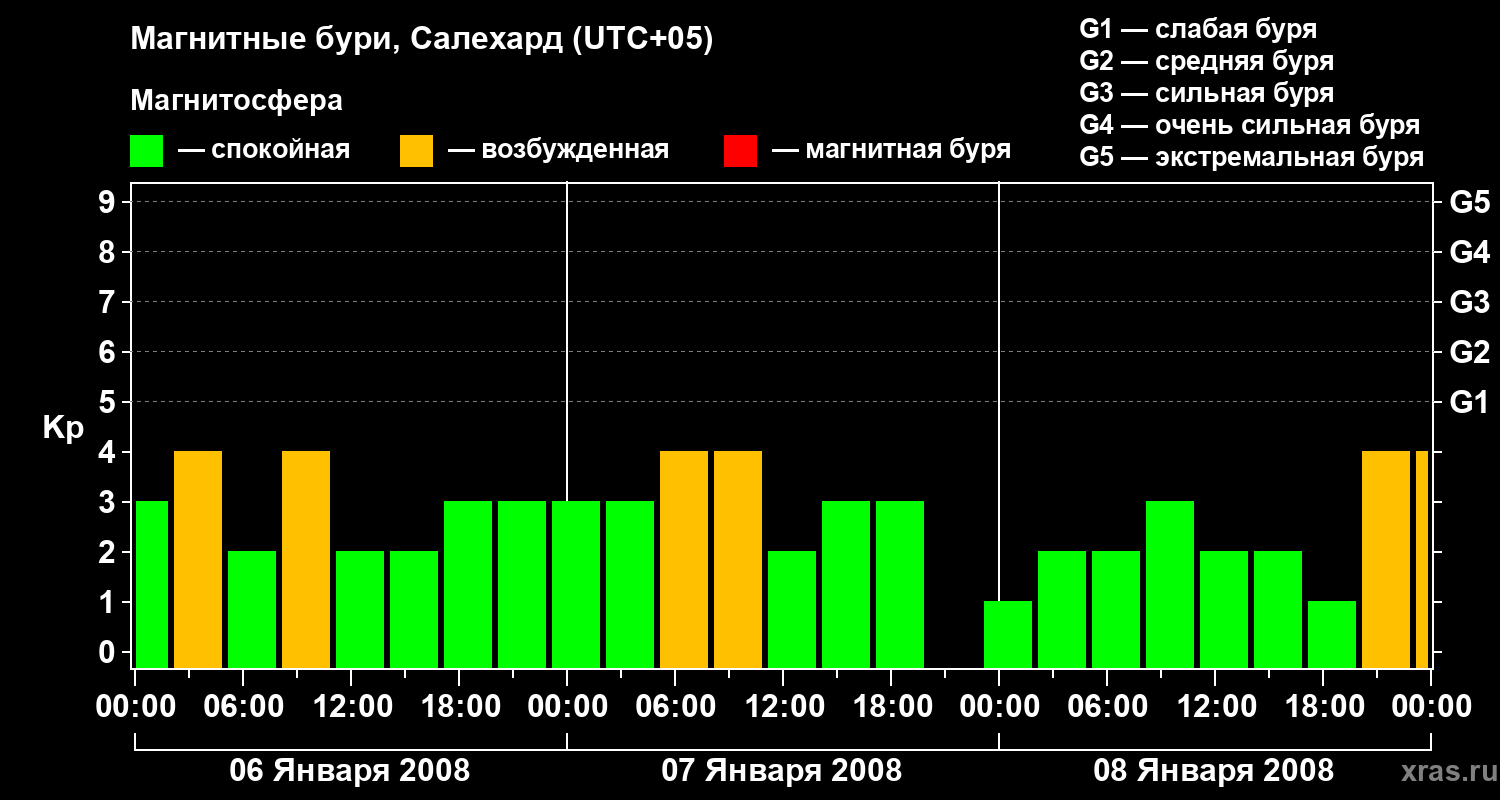Viewport: 1500px width, 800px height.
Task: Click the date label '06 Января 2008'
Action: tap(350, 771)
